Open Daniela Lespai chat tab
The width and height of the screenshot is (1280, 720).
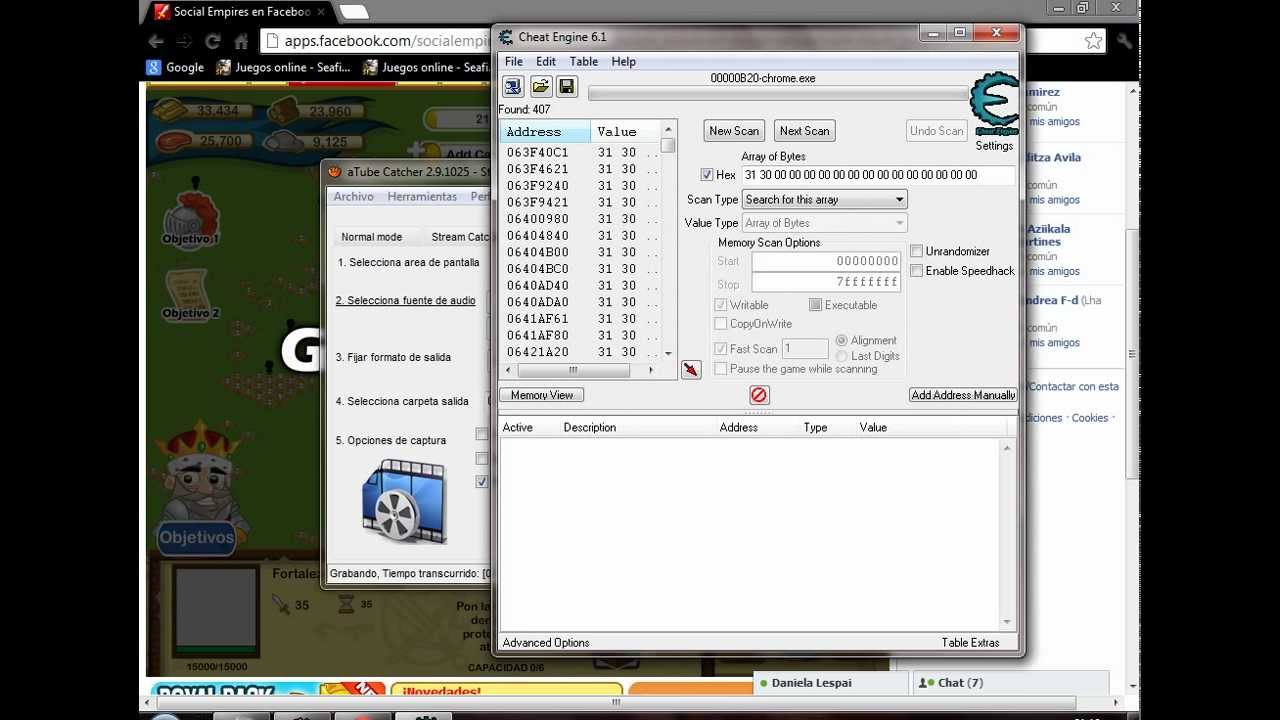[830, 683]
